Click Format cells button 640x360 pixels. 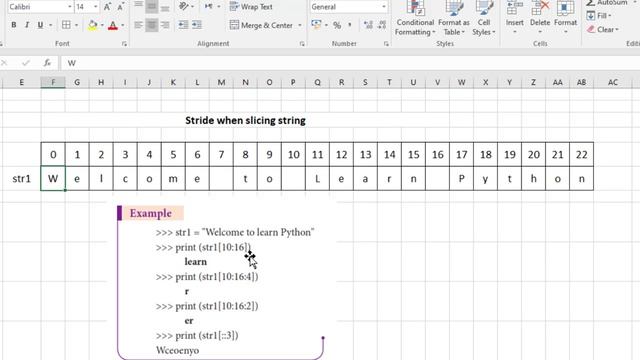[x=565, y=18]
